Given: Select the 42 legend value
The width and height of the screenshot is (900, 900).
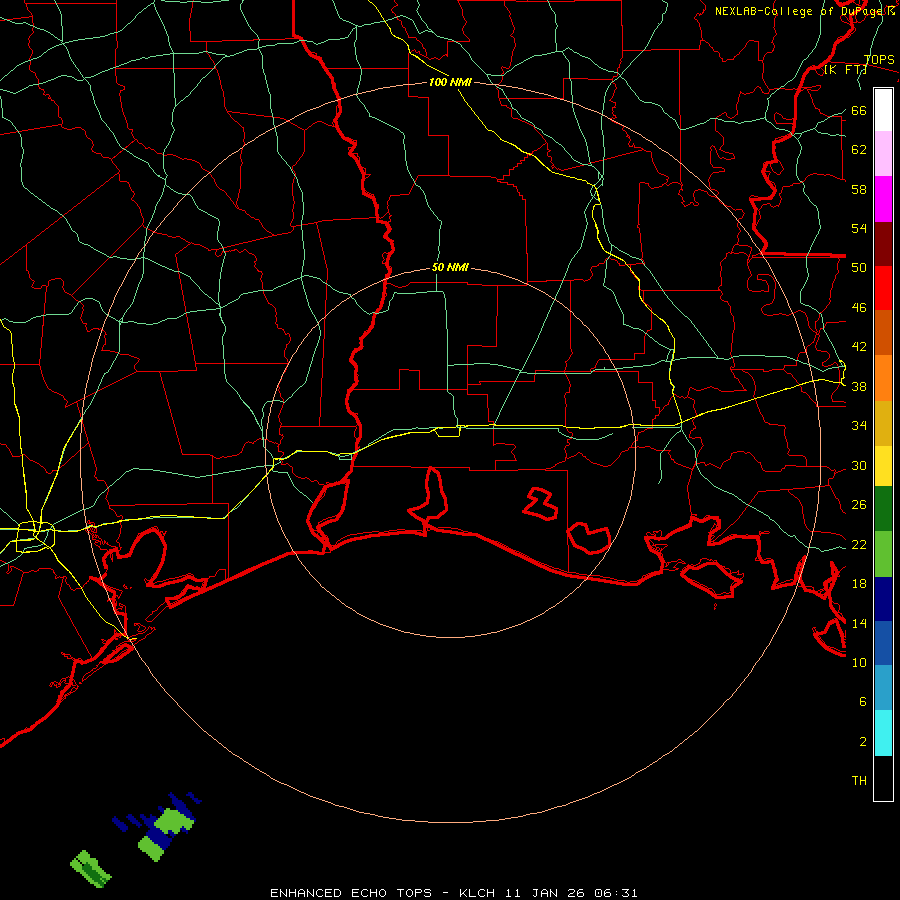Looking at the screenshot, I should [x=859, y=347].
